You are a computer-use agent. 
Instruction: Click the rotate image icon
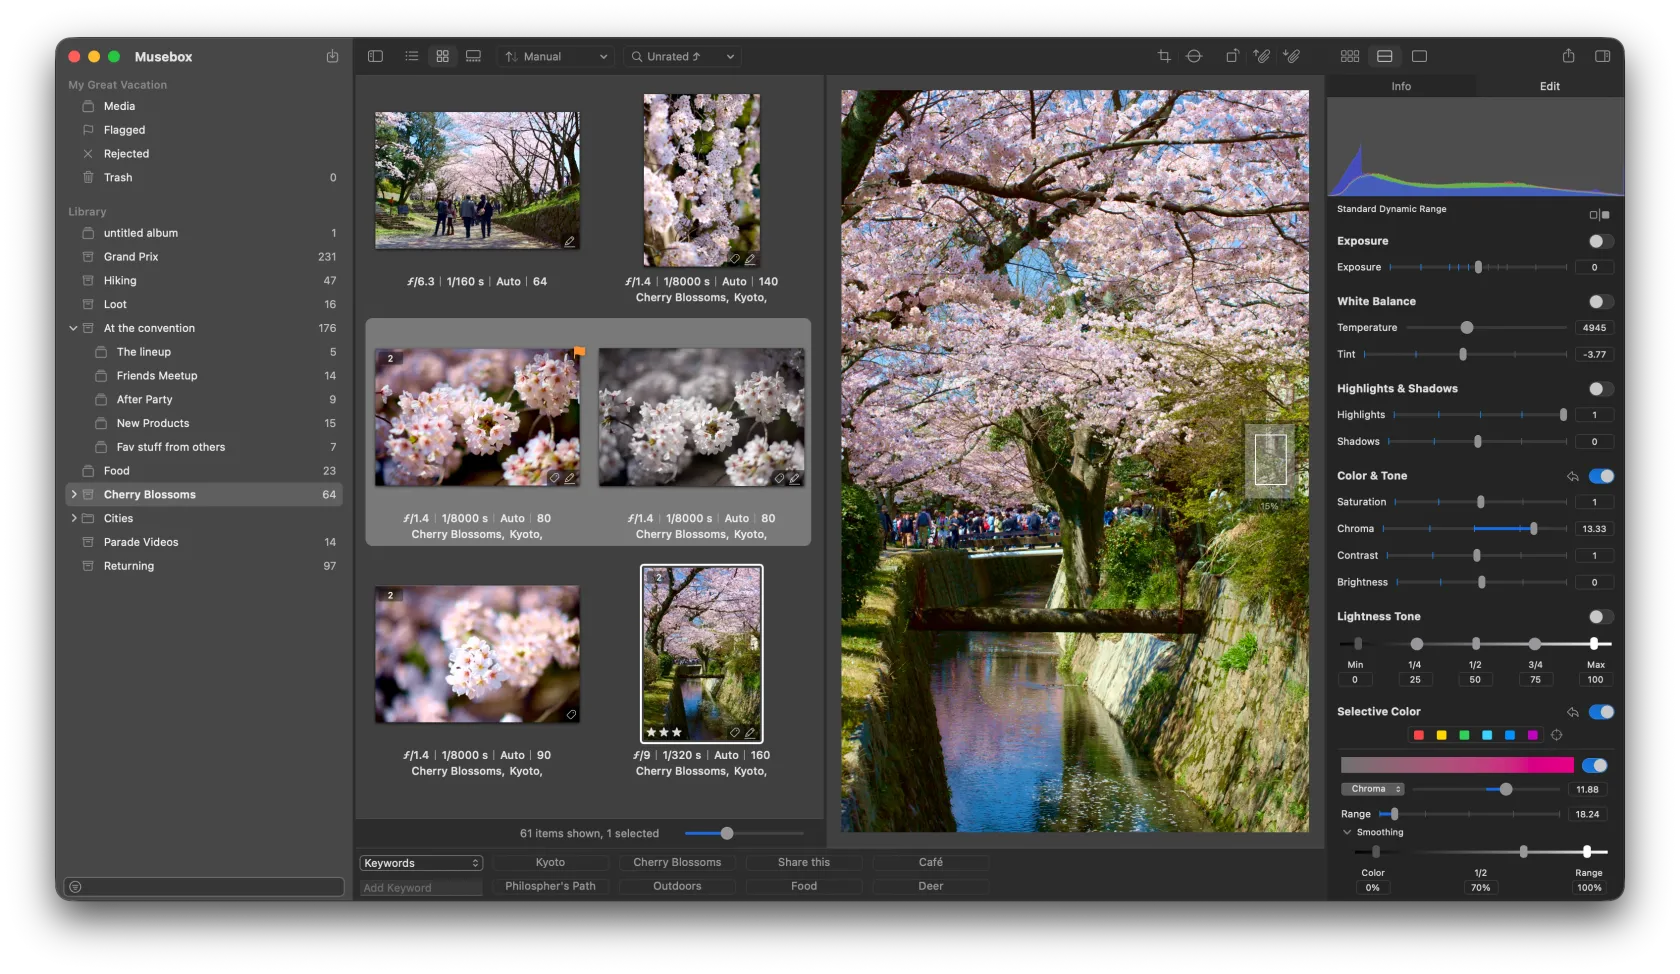click(1232, 57)
